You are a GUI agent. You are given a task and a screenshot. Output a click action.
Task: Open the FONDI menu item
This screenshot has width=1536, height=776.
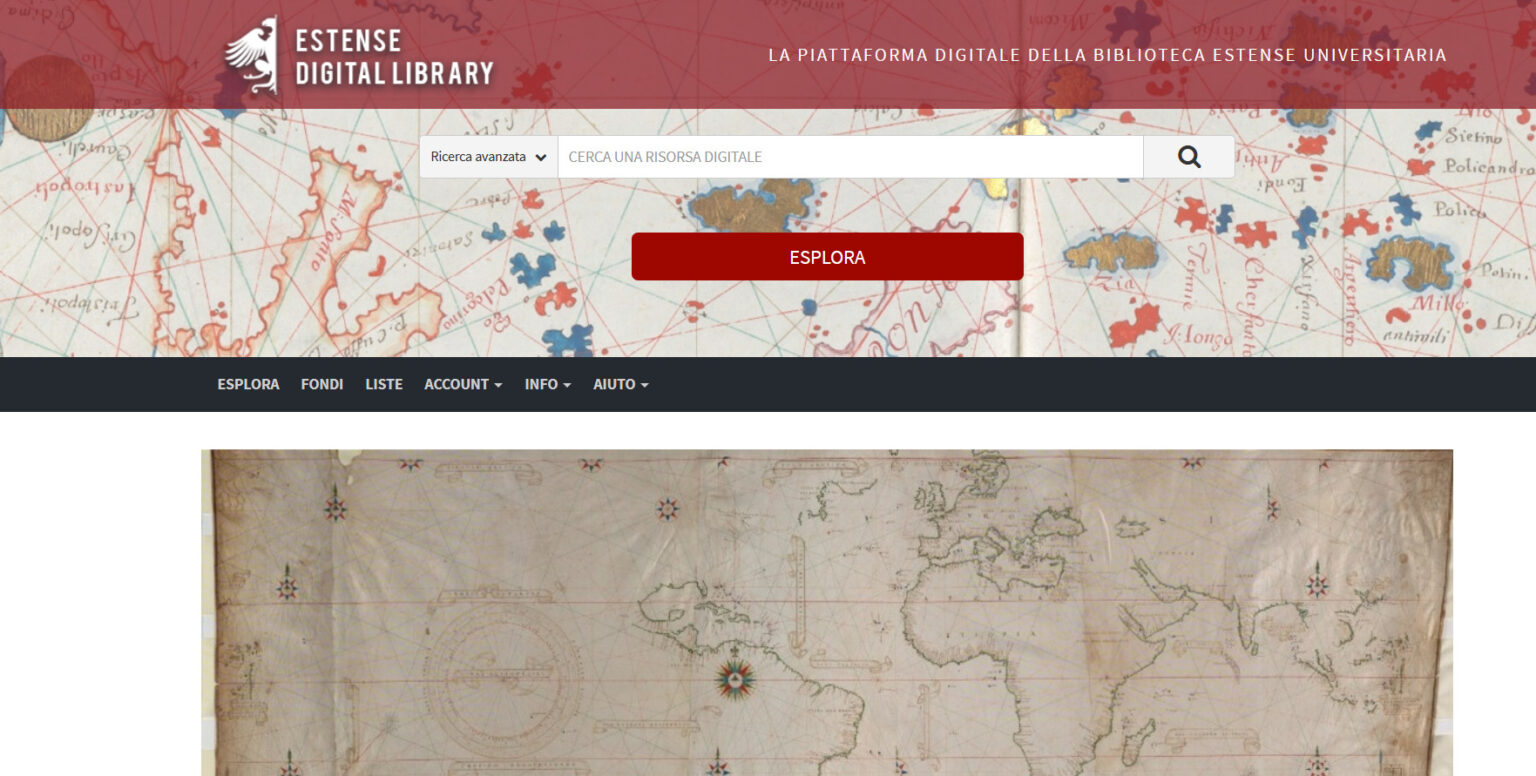click(x=322, y=384)
